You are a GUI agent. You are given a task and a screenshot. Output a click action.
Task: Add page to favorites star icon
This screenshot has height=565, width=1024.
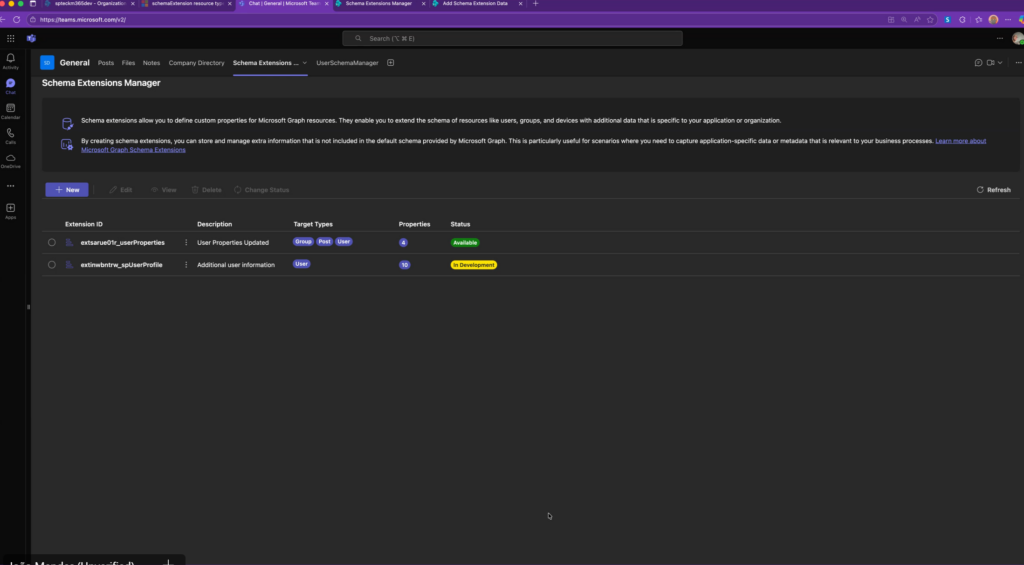(x=930, y=20)
